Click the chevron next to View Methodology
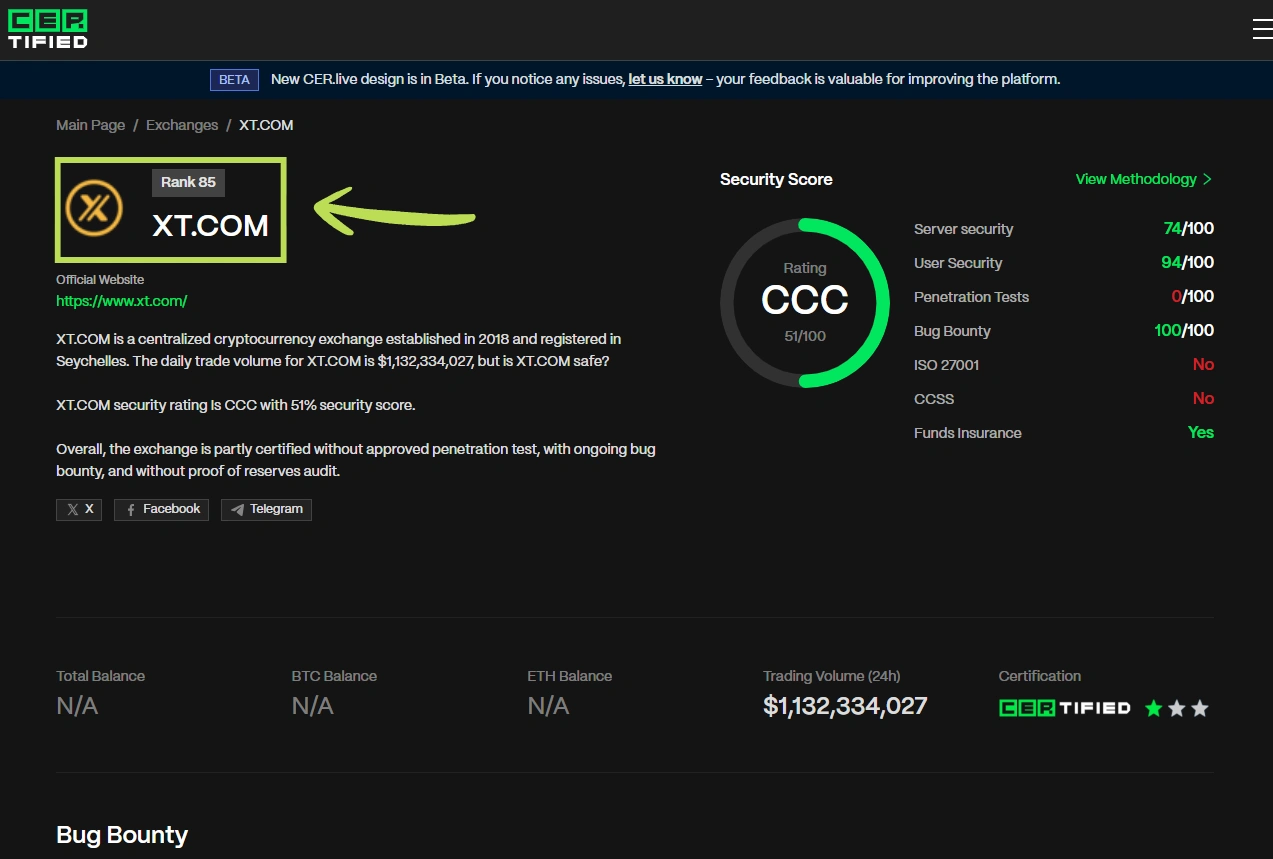This screenshot has width=1273, height=859. point(1207,179)
